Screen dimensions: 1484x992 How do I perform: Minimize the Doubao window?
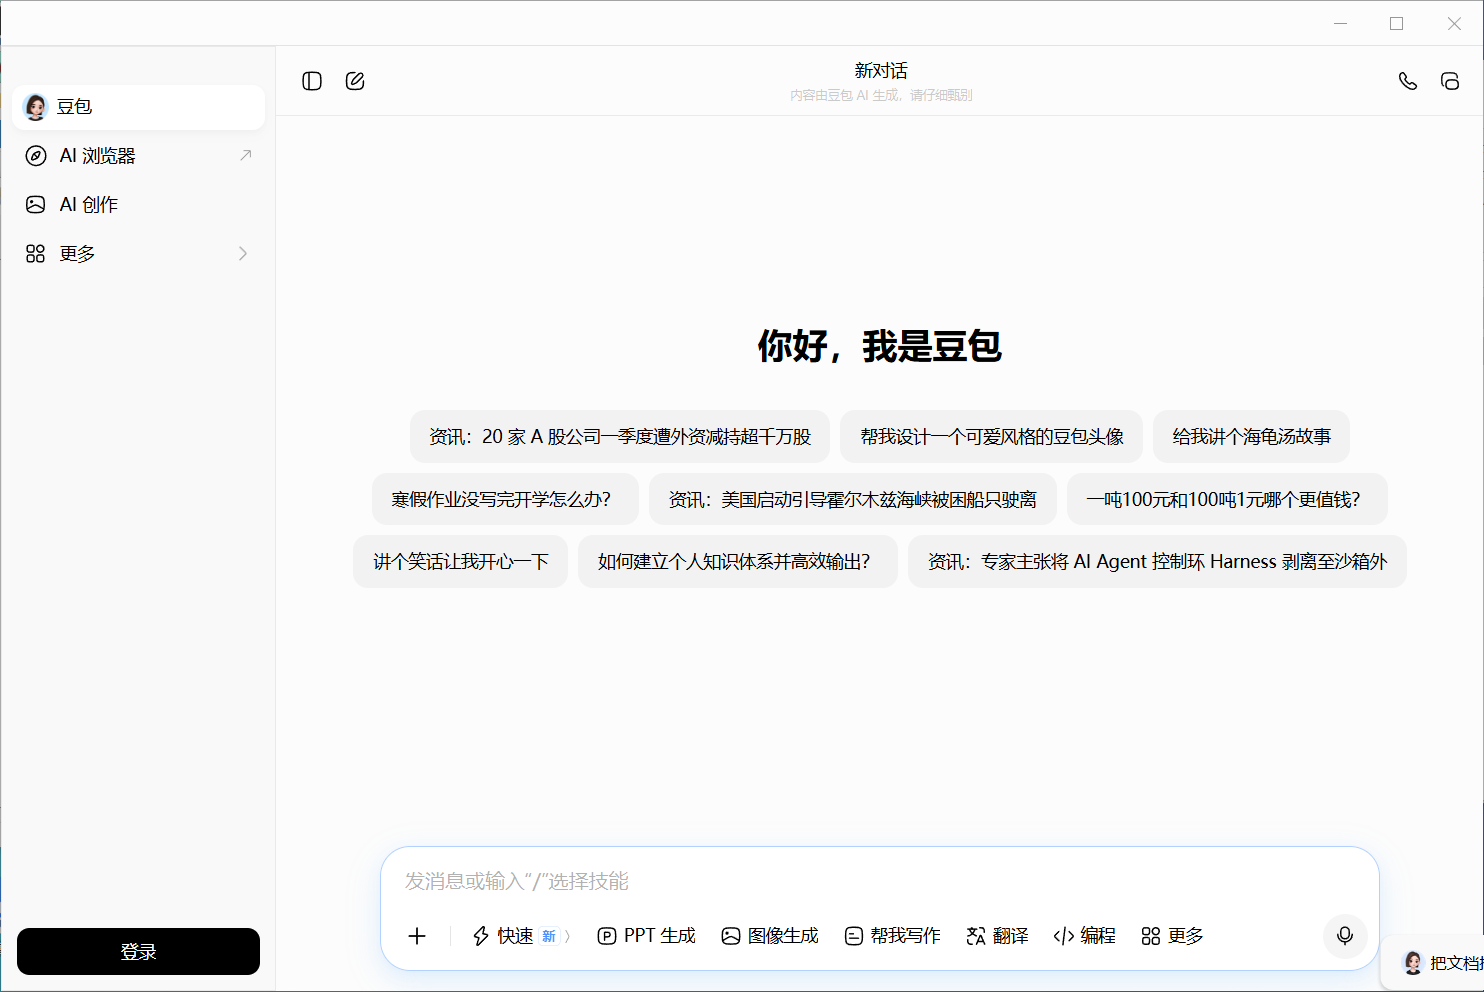point(1340,23)
